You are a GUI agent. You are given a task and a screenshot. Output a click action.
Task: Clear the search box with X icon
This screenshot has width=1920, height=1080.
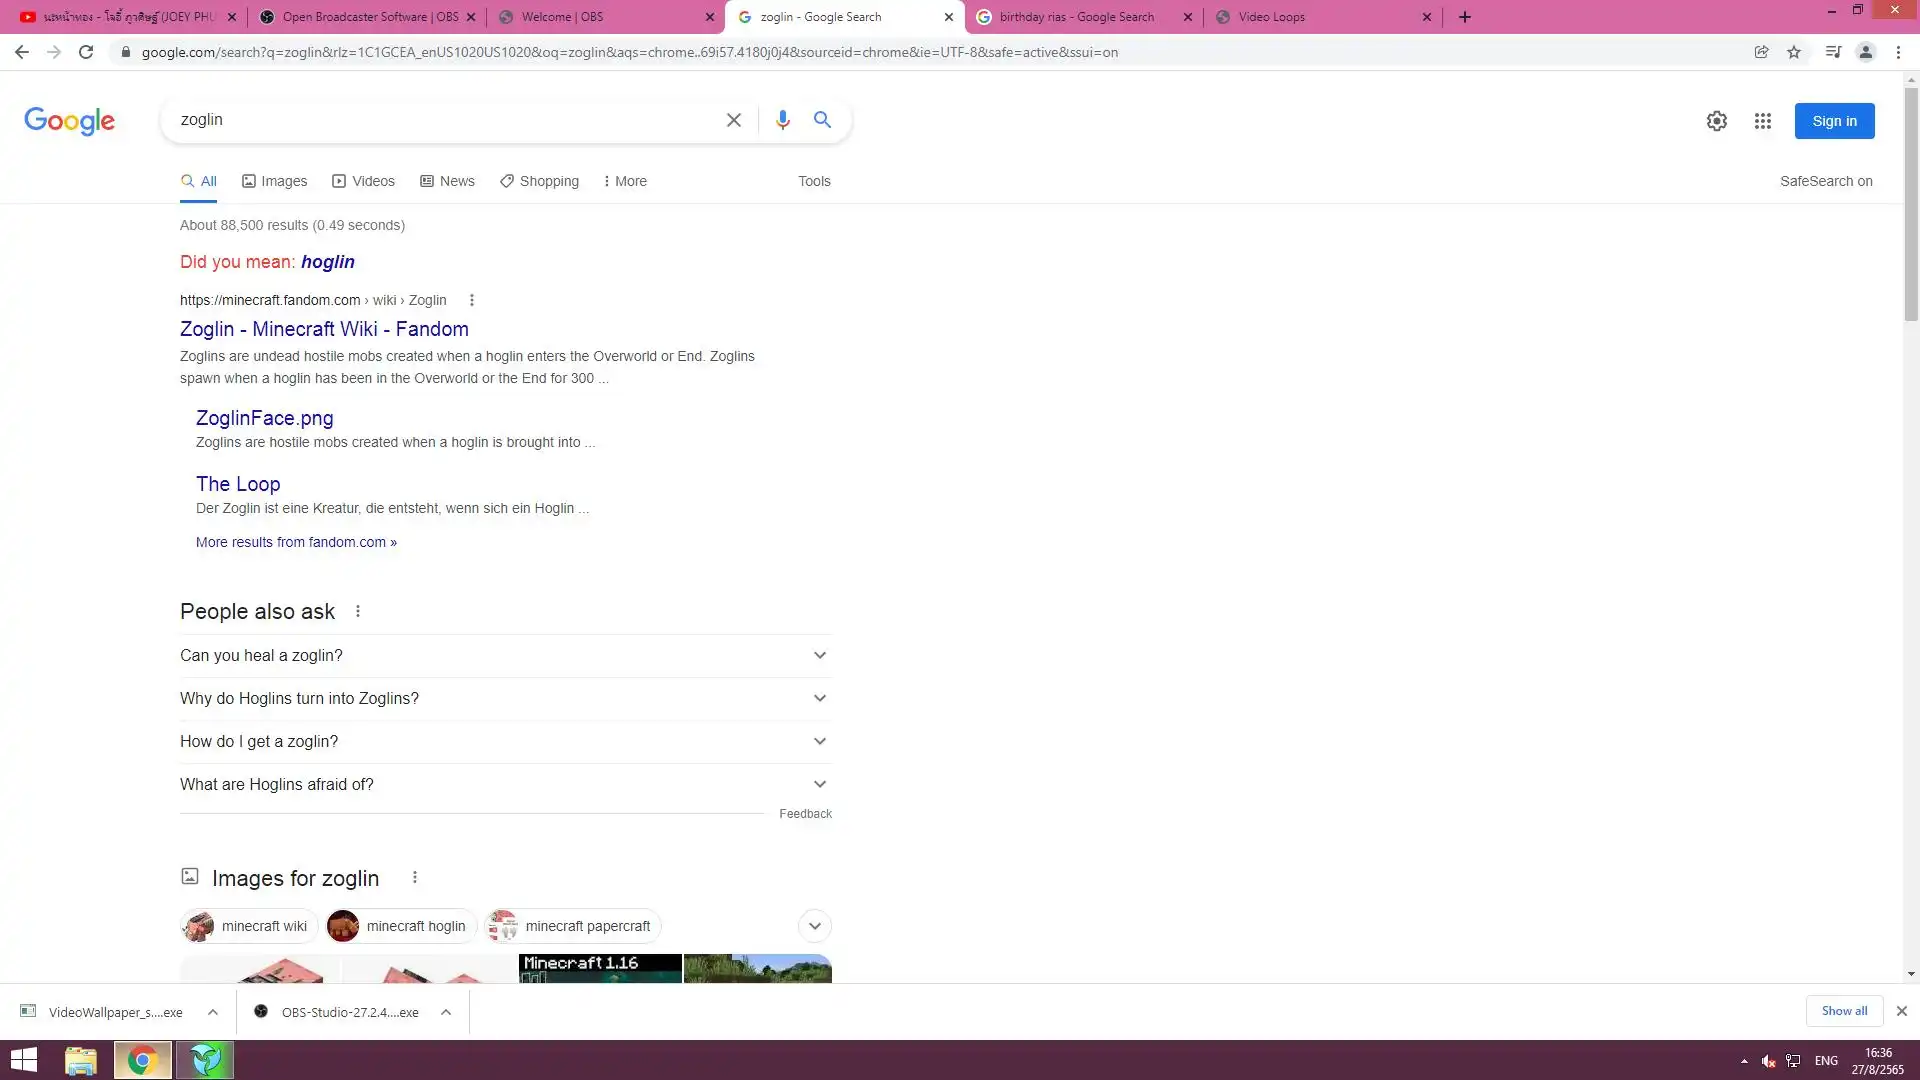point(733,120)
